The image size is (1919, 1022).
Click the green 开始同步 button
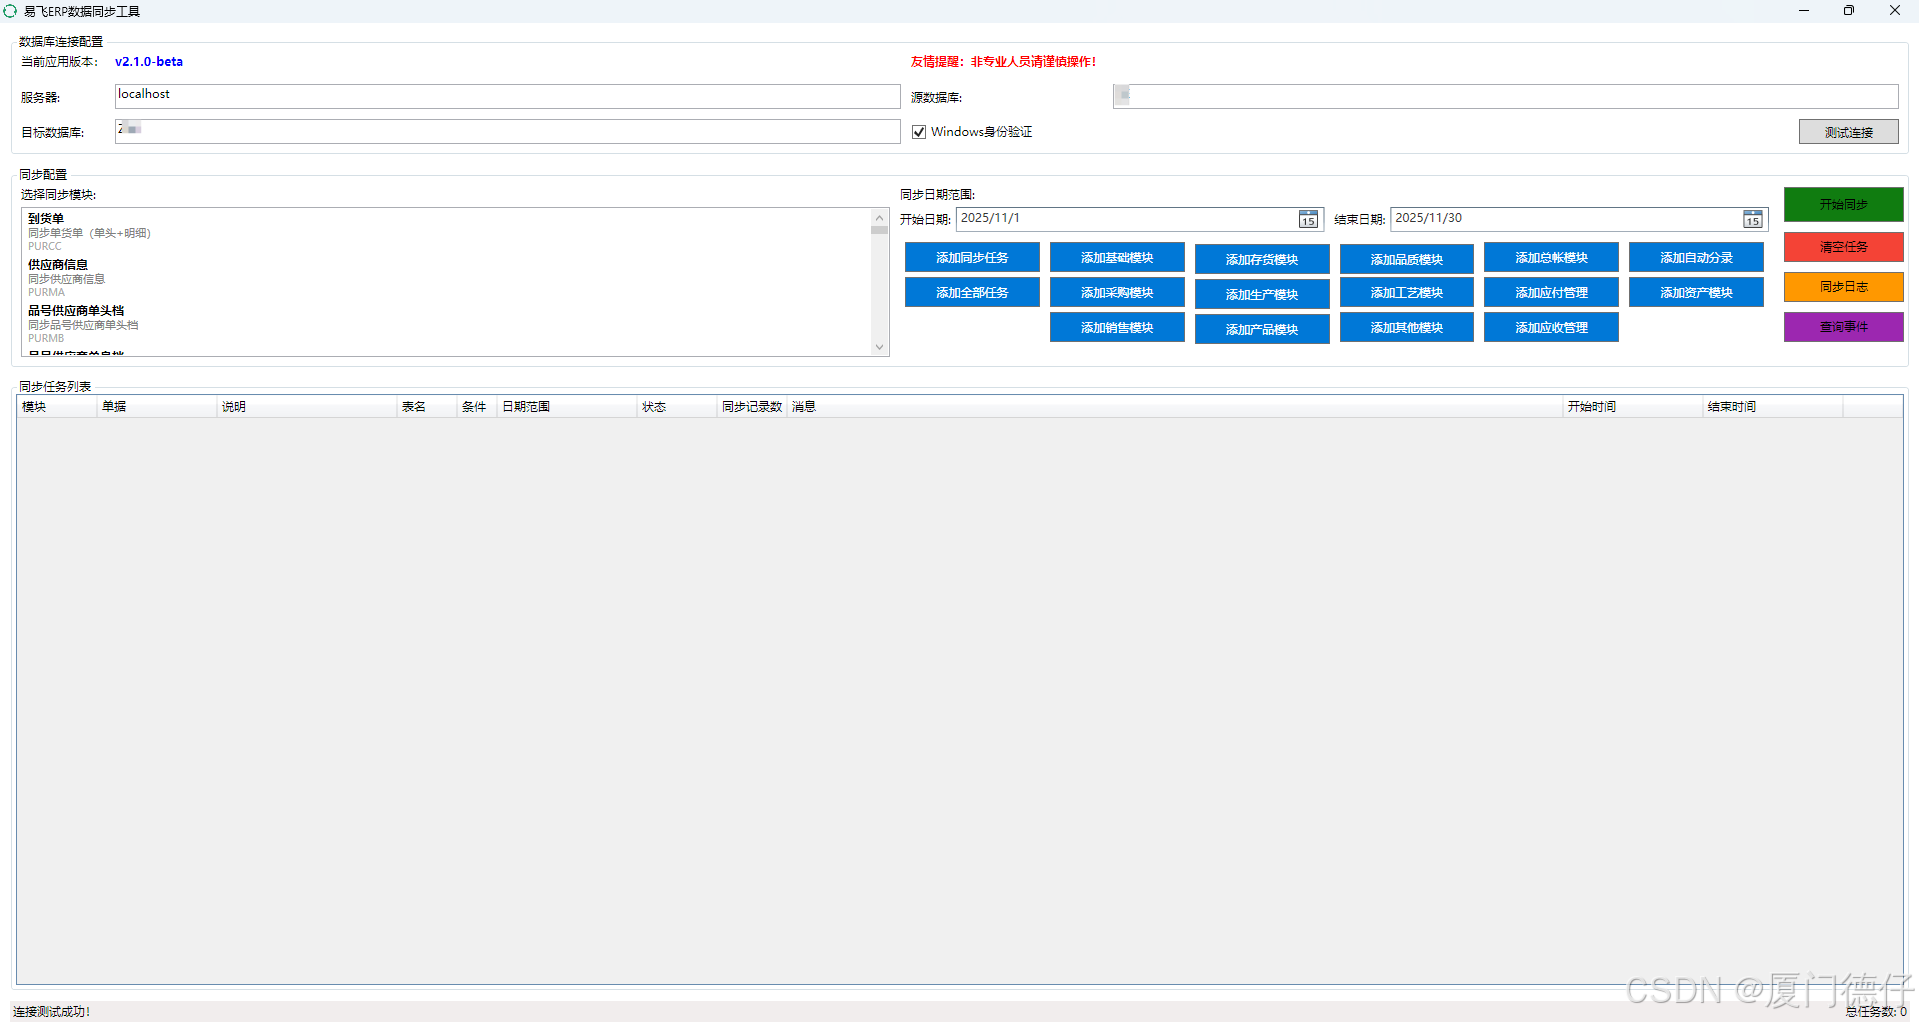click(x=1843, y=204)
